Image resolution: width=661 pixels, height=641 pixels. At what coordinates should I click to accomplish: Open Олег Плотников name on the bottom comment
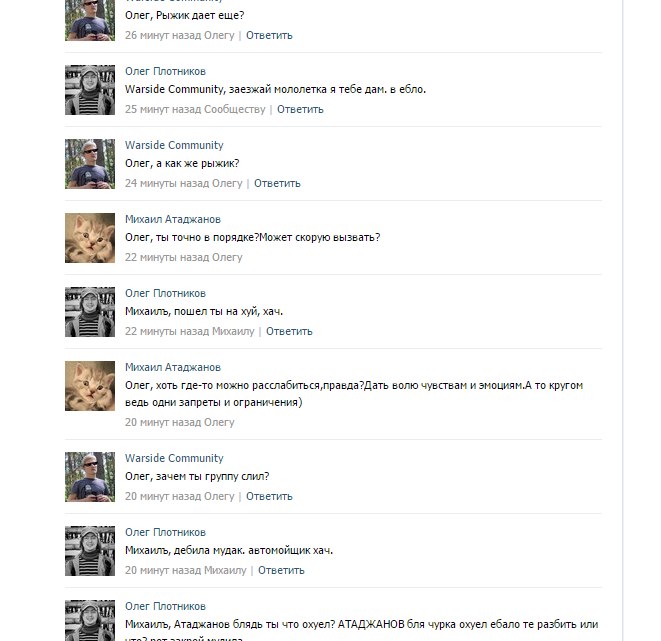[165, 606]
